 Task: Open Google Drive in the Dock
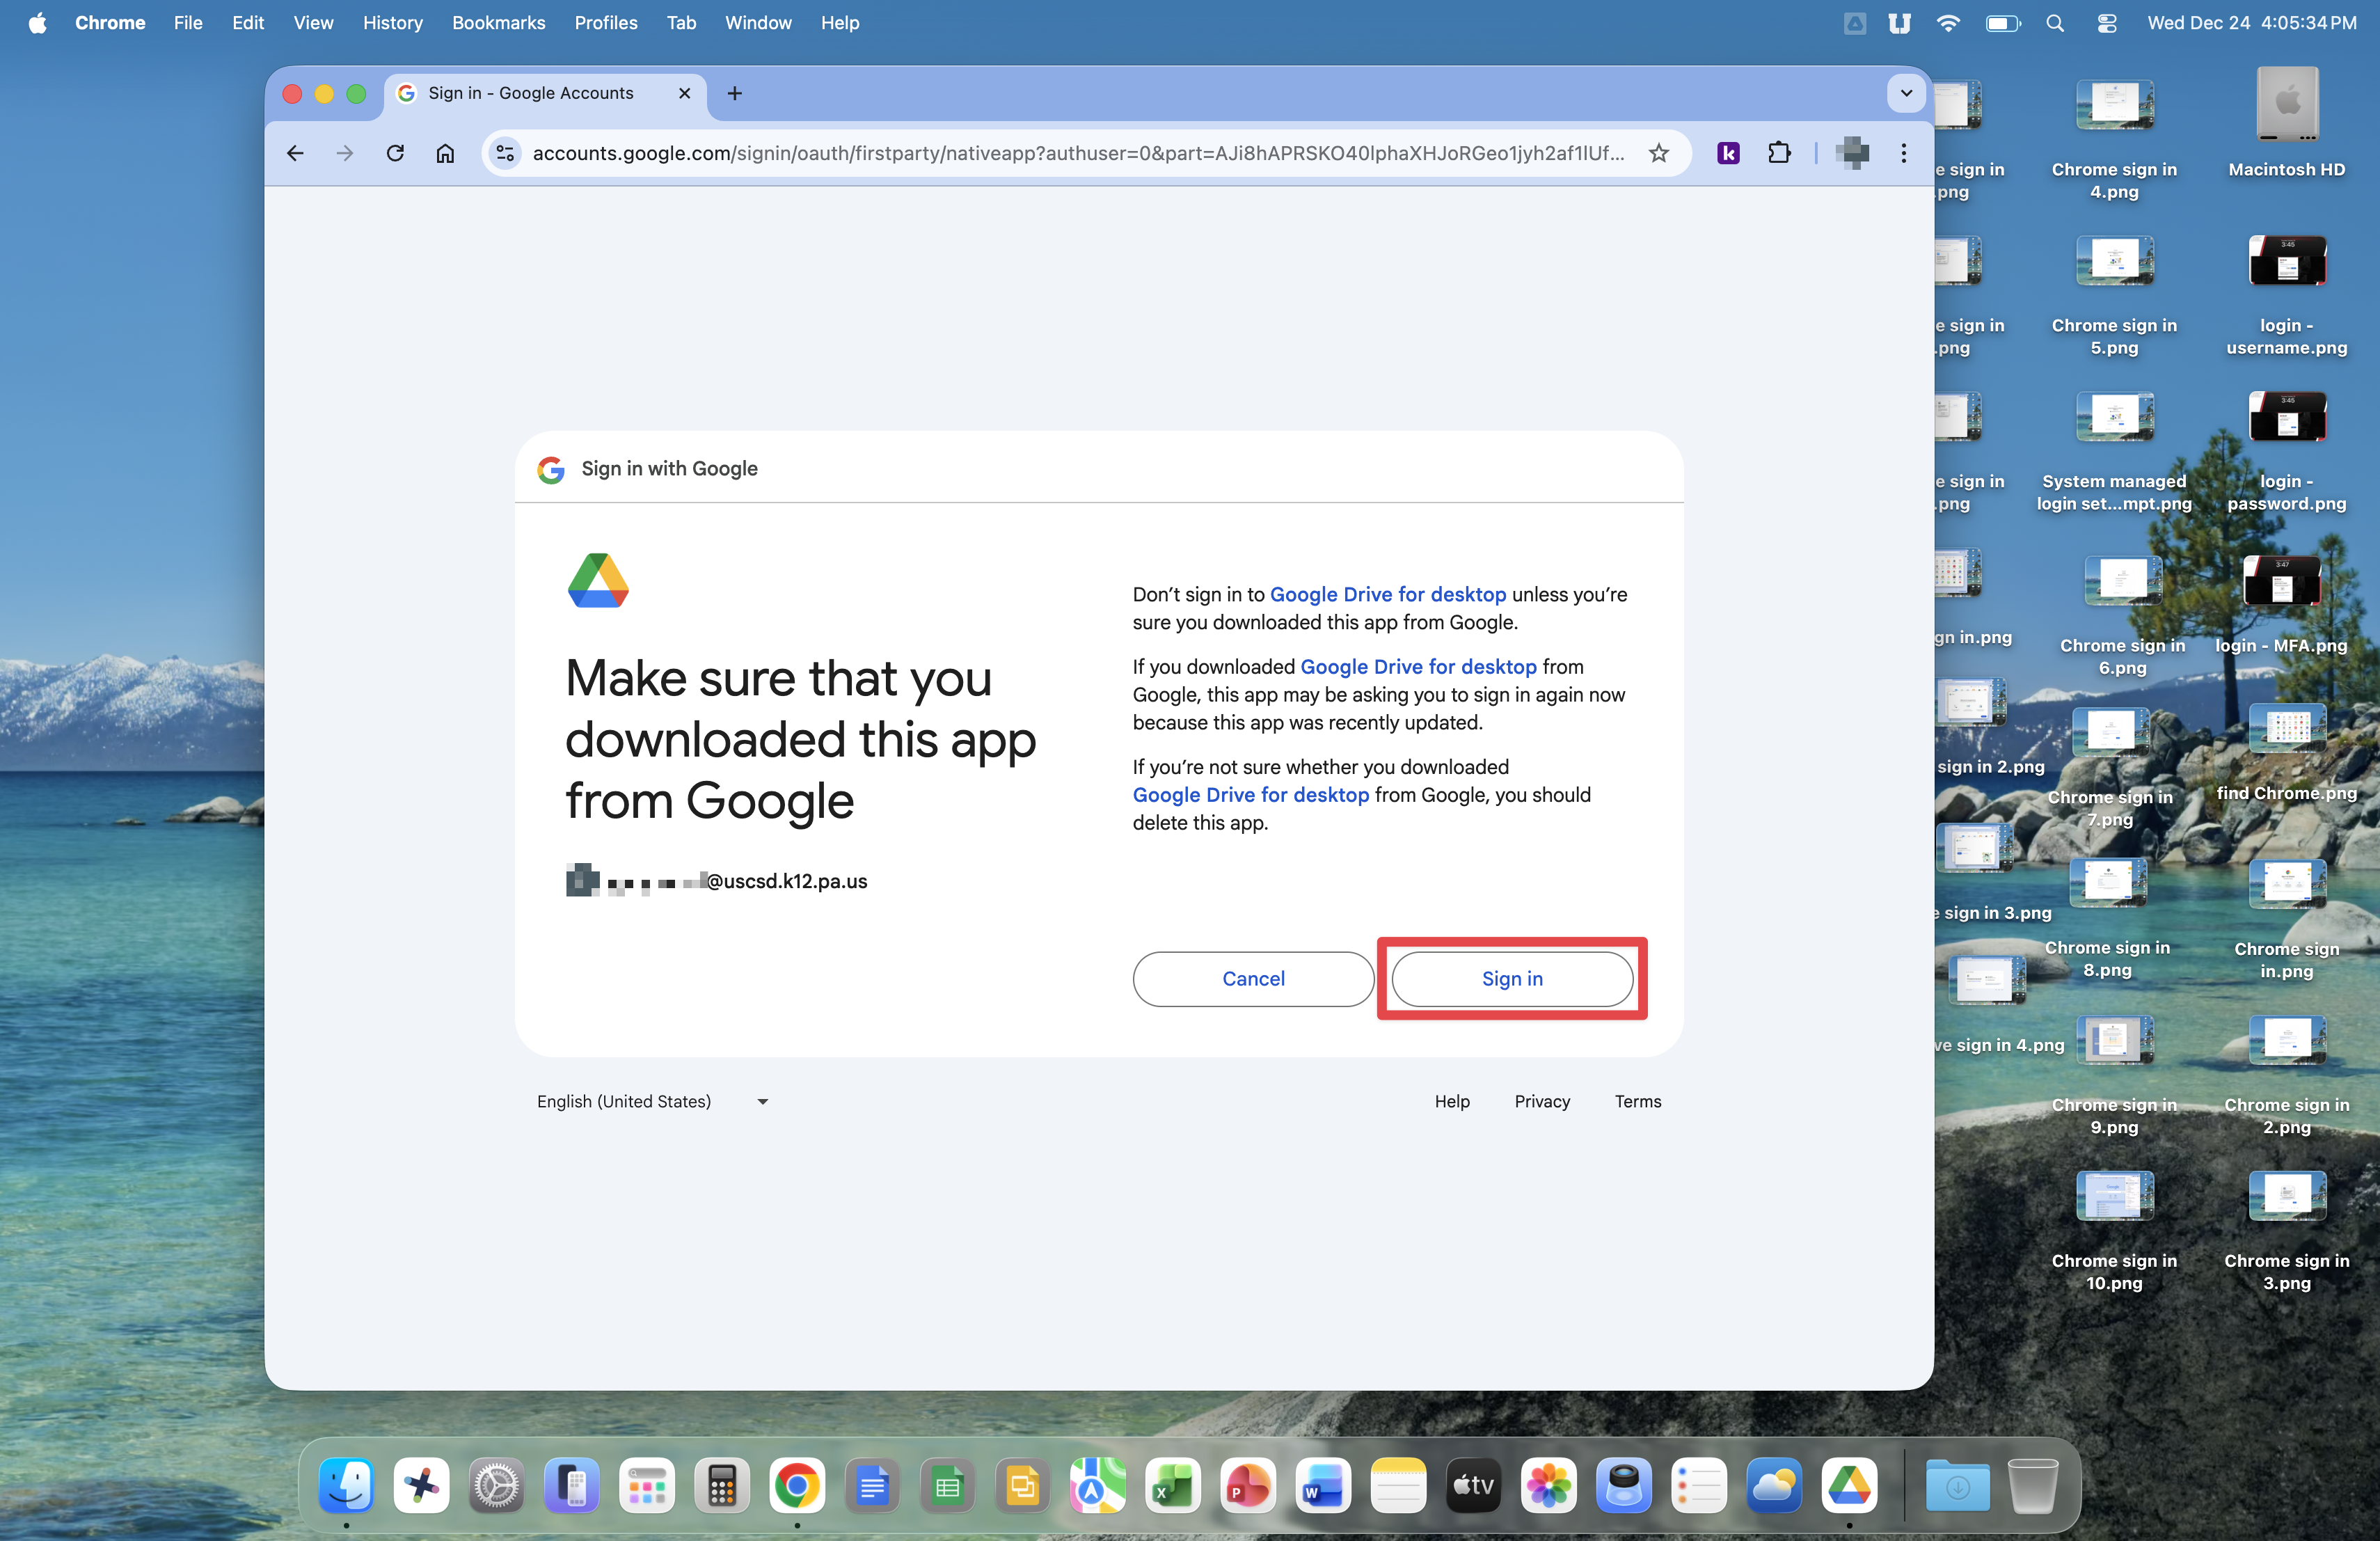[x=1848, y=1486]
